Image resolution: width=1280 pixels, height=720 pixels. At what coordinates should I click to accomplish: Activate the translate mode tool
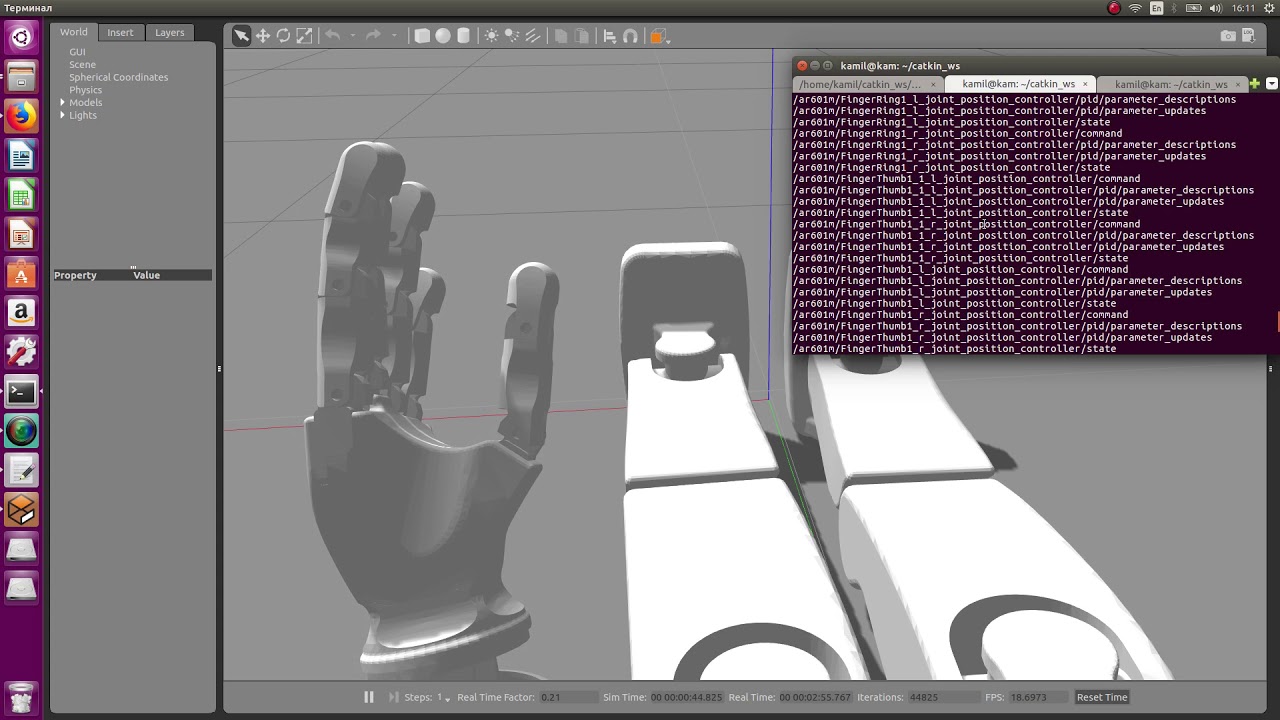click(263, 36)
